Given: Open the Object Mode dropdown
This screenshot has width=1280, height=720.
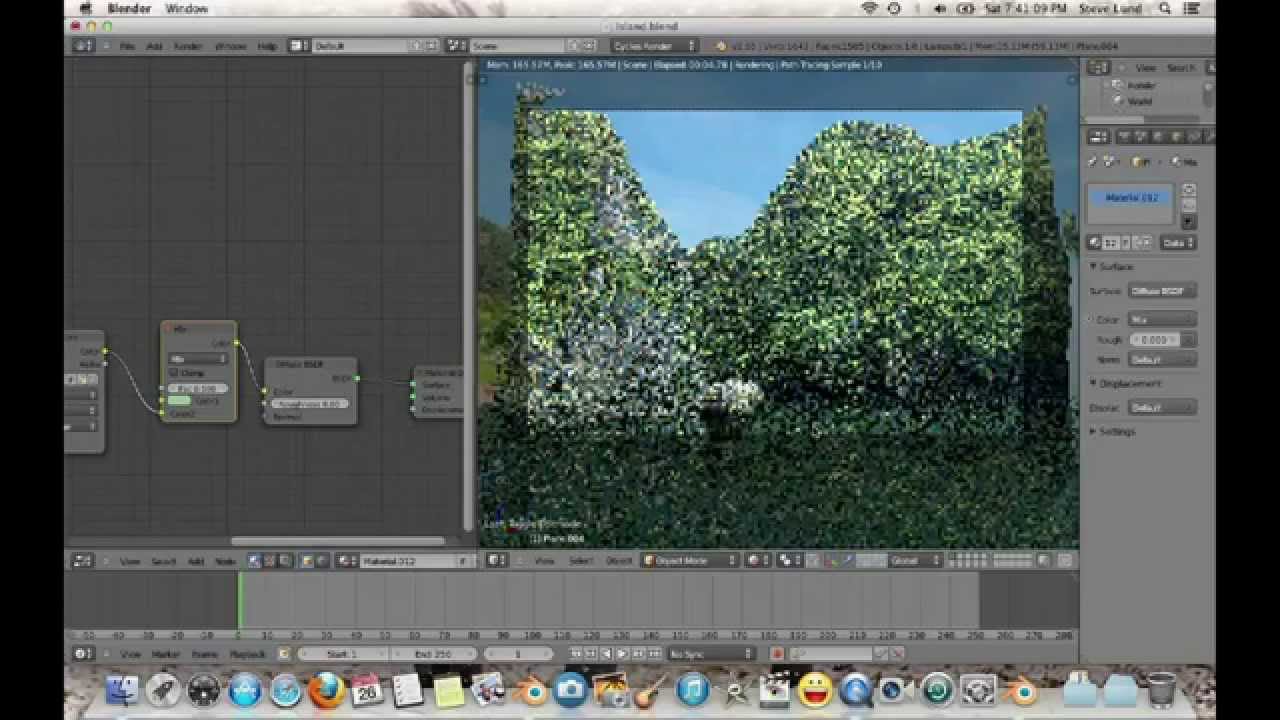Looking at the screenshot, I should pos(690,561).
